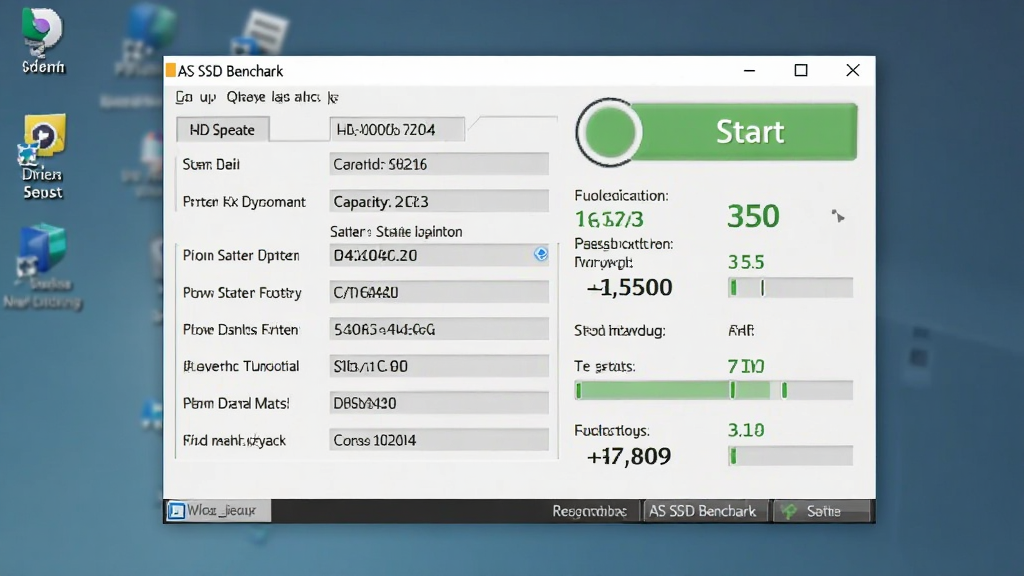Open the 'Dirien Sepst' desktop icon

coord(42,157)
